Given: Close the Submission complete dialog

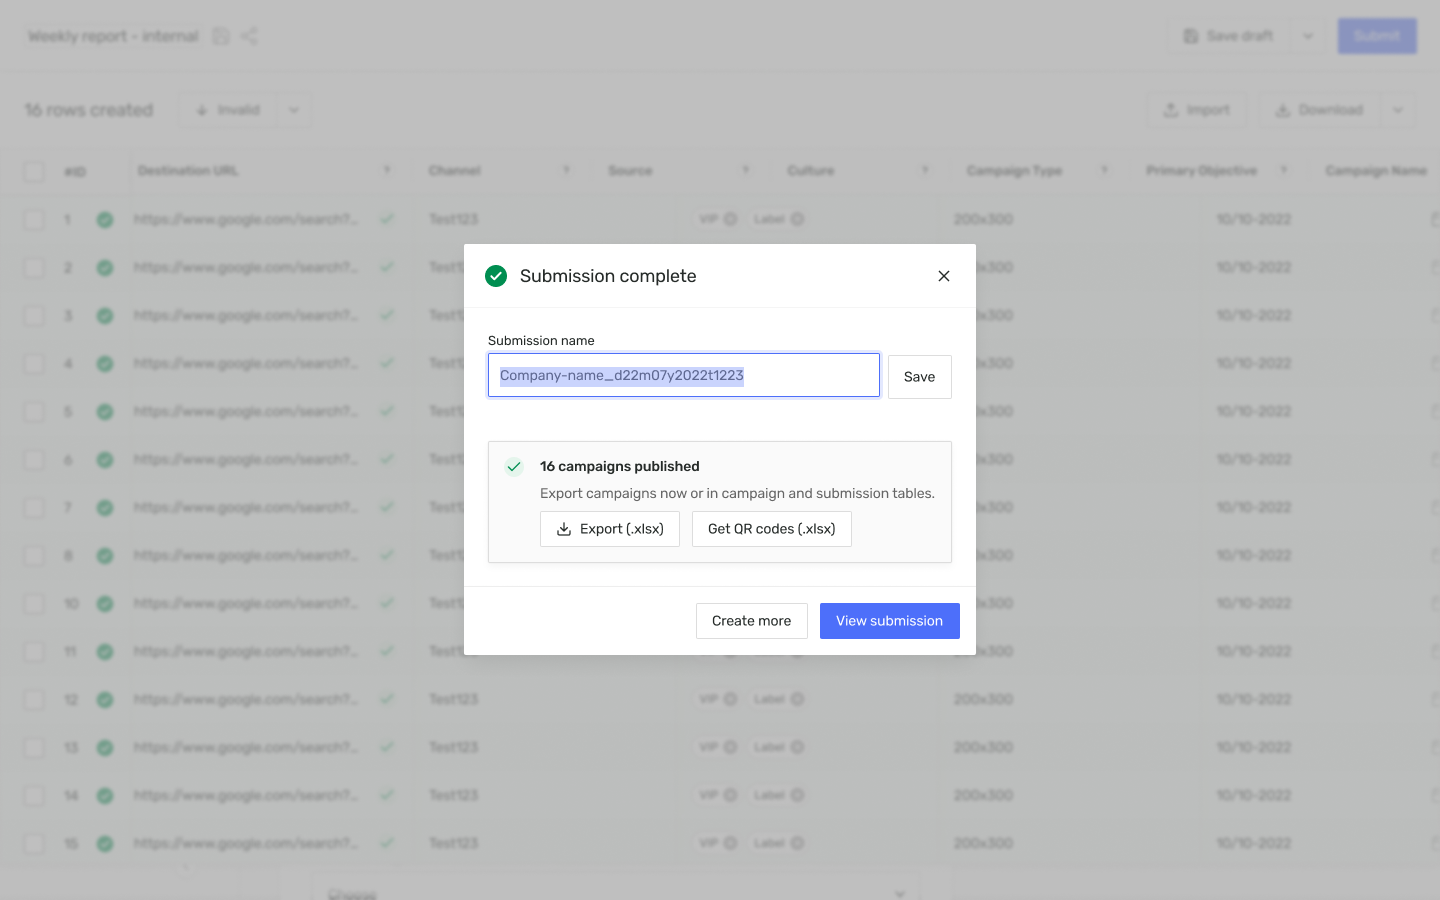Looking at the screenshot, I should [x=943, y=276].
